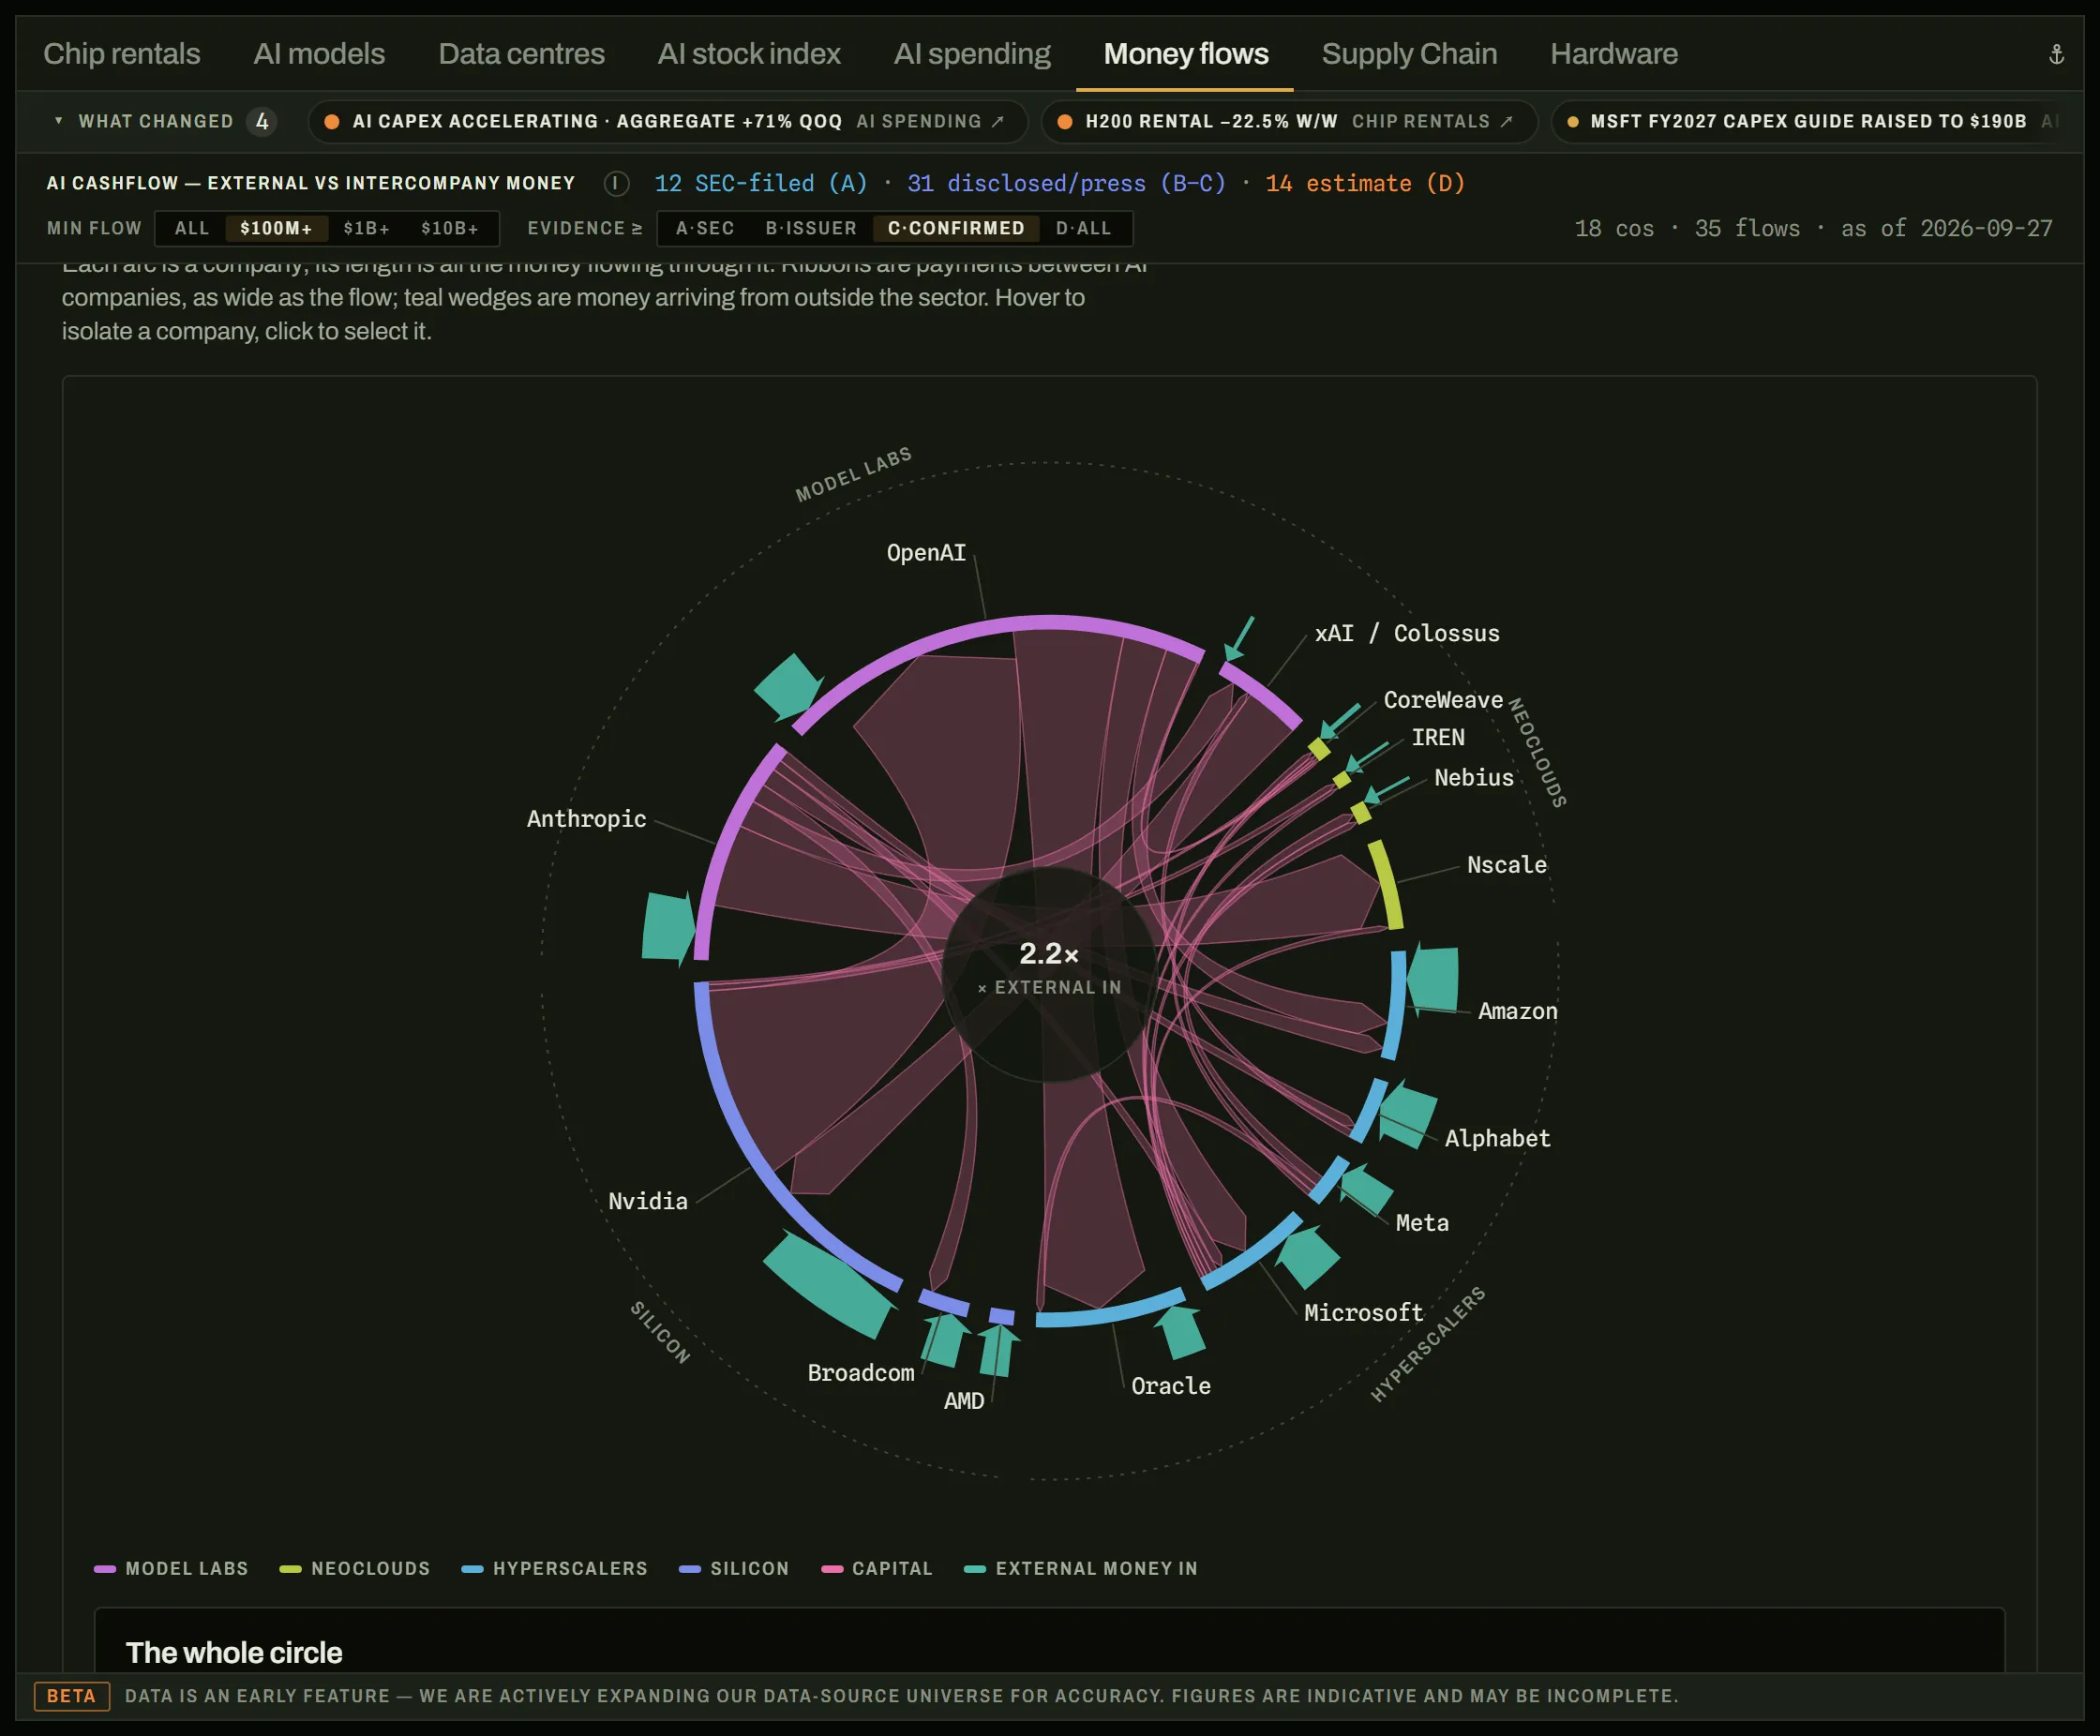This screenshot has width=2100, height=1736.
Task: Click the What Changed count badge 4
Action: (x=262, y=121)
